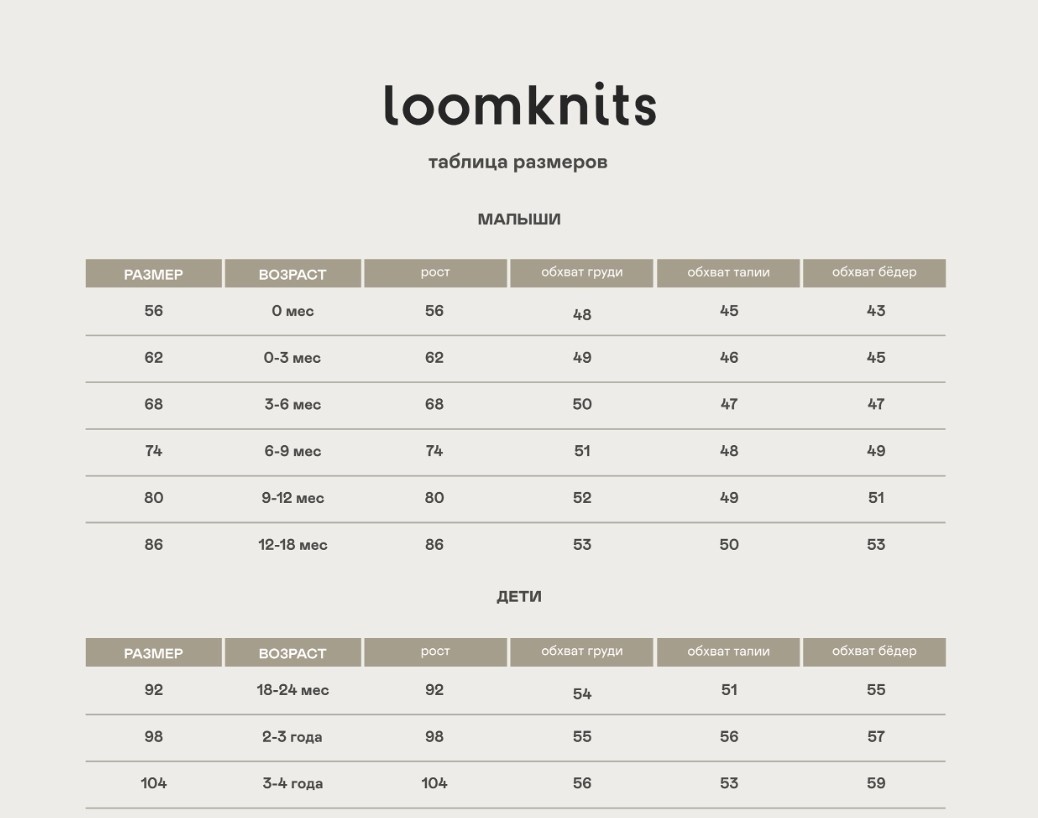Select the '0 мес' age cell

tap(293, 311)
